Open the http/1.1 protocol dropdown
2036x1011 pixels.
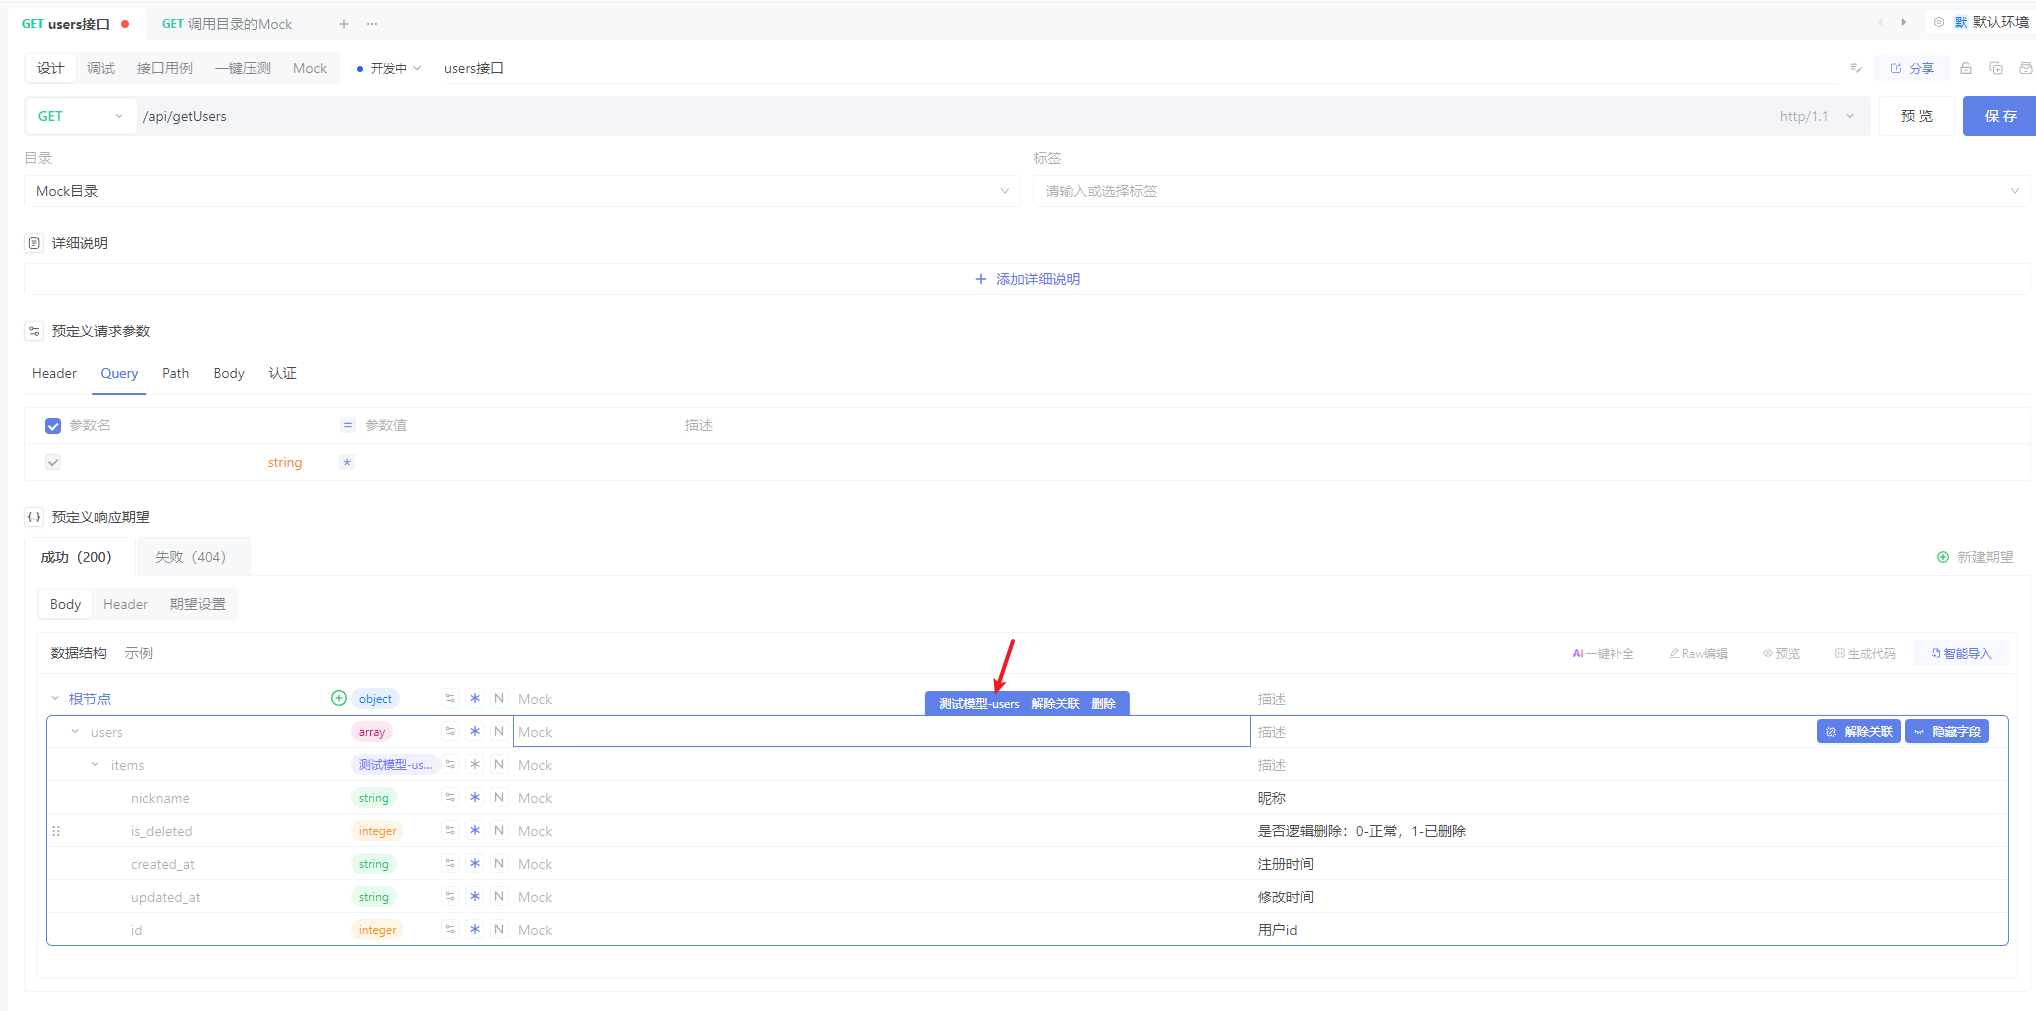coord(1817,116)
